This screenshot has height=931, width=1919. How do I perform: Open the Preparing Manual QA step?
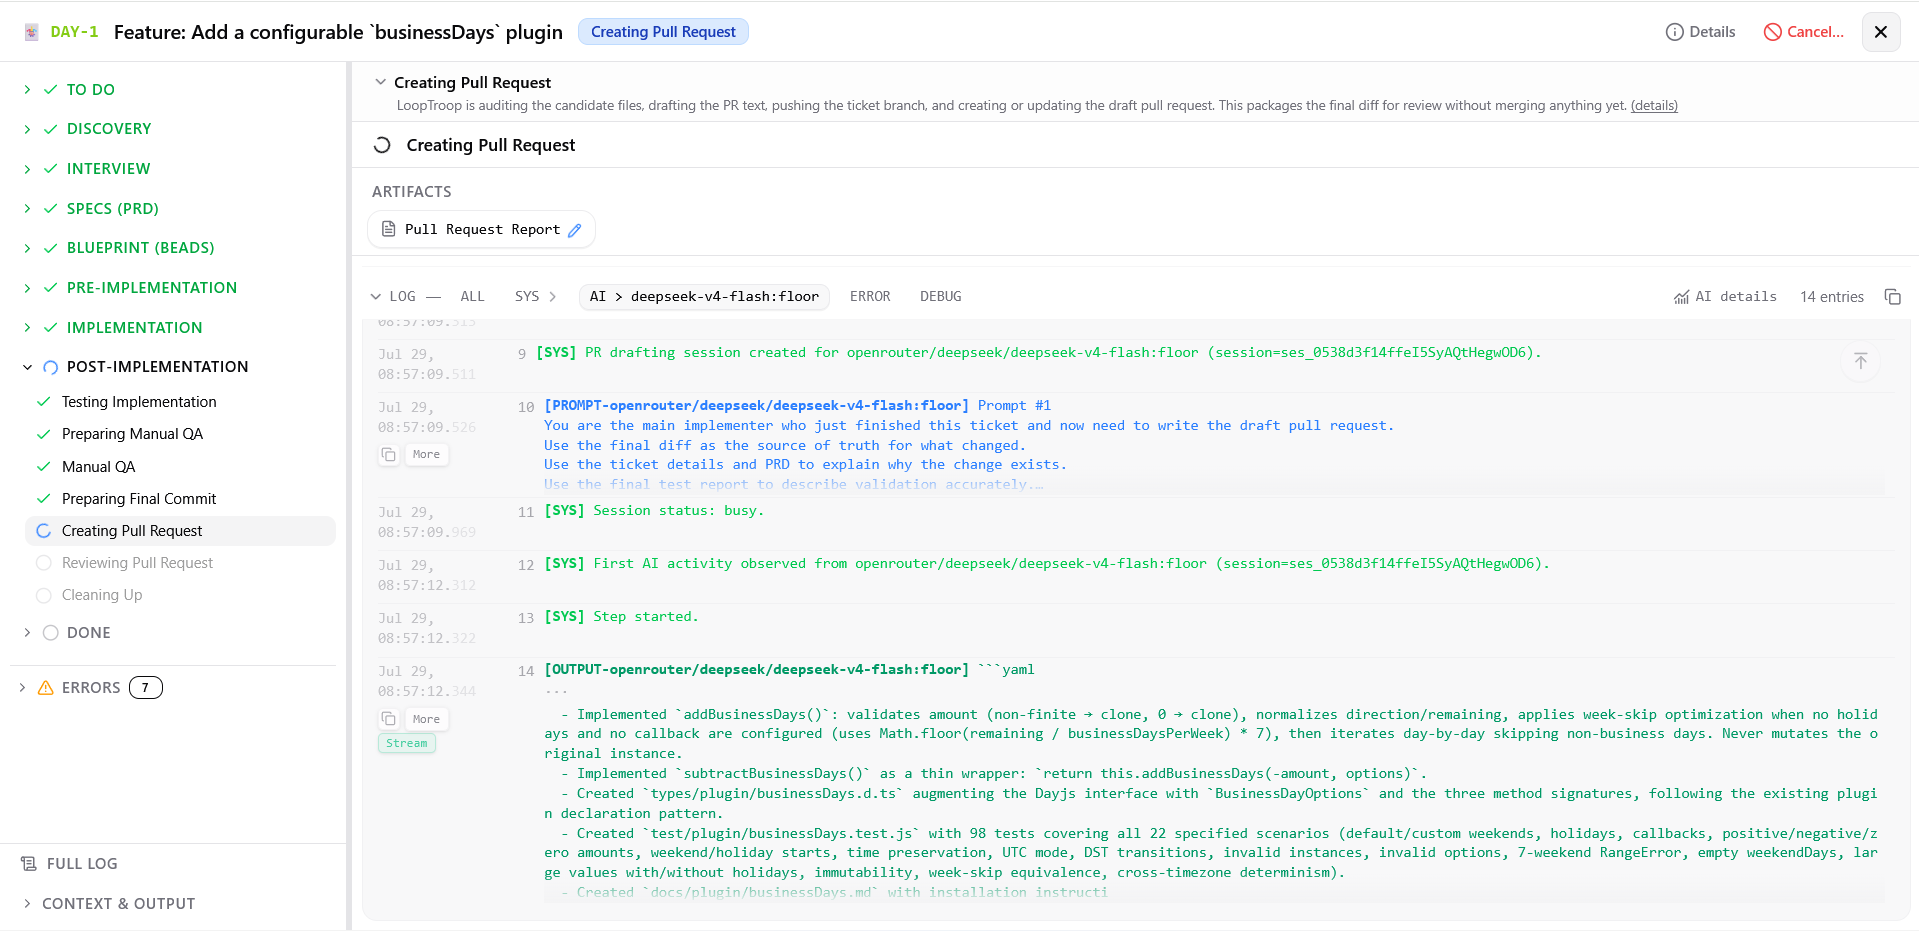pos(132,434)
